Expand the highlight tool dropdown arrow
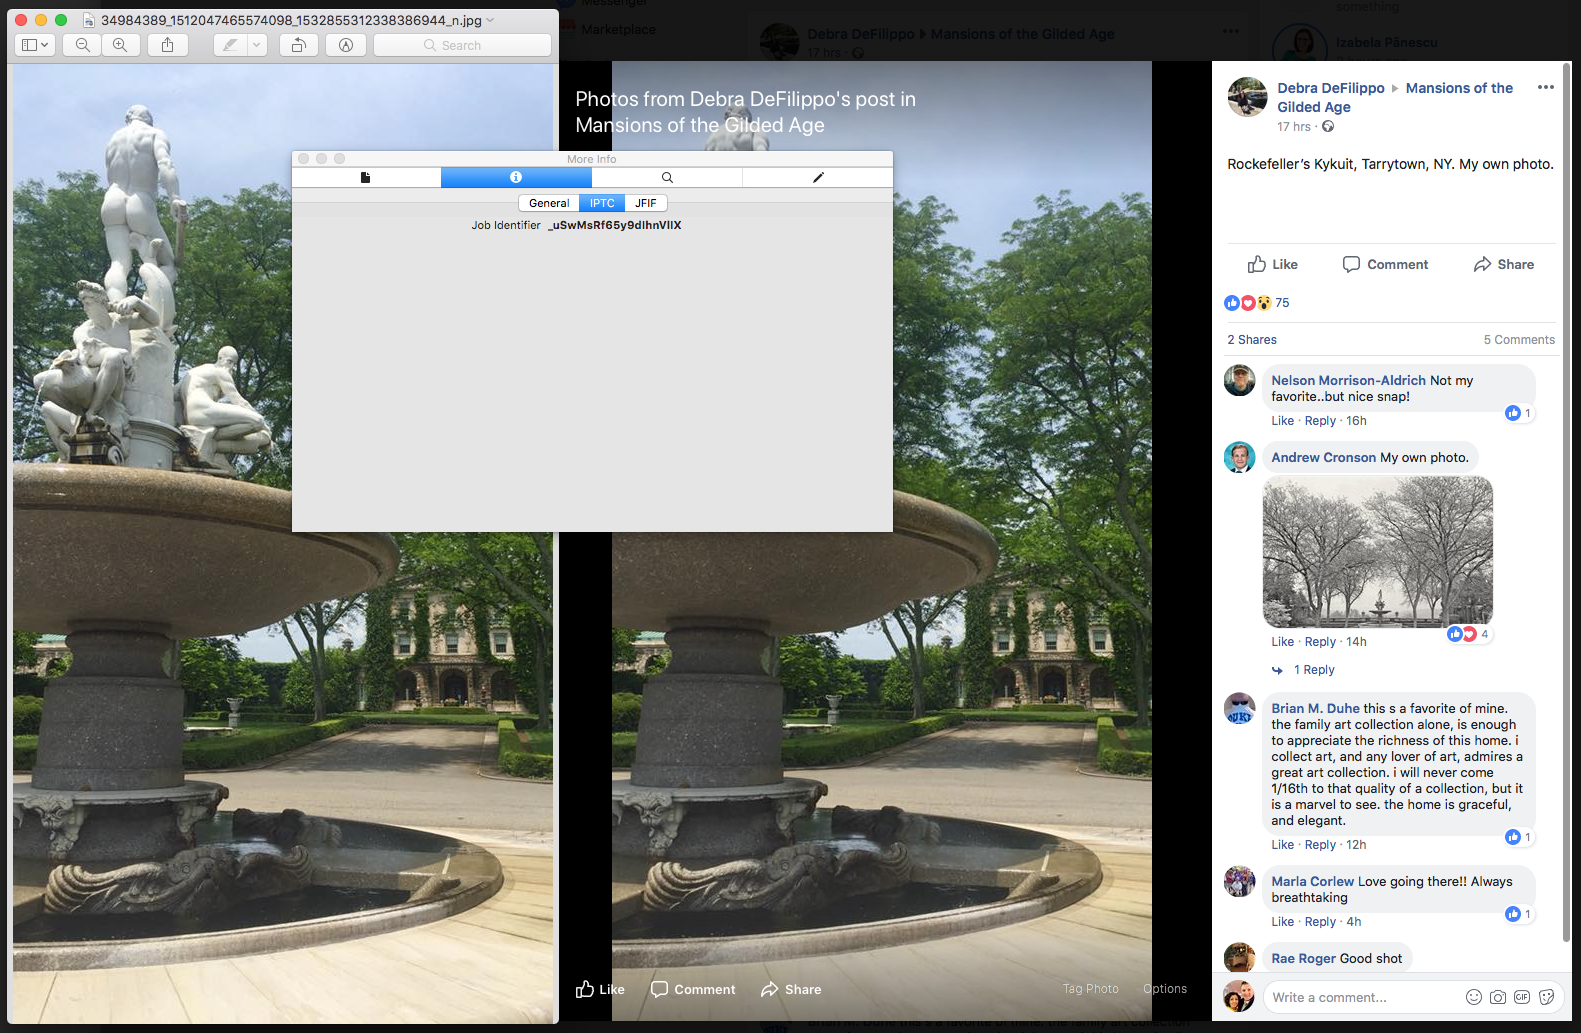 (257, 45)
